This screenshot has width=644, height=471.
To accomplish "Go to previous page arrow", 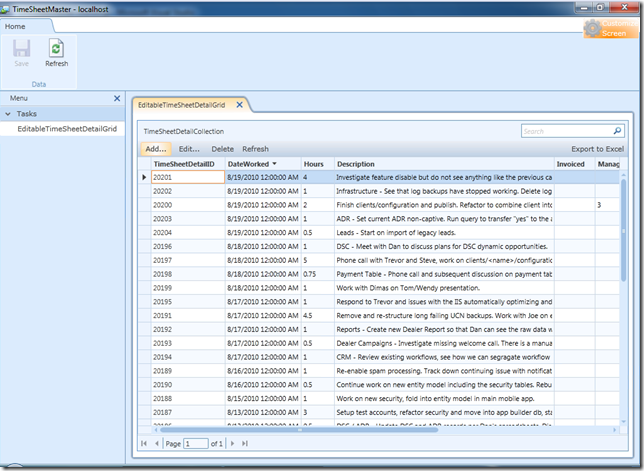I will (156, 443).
